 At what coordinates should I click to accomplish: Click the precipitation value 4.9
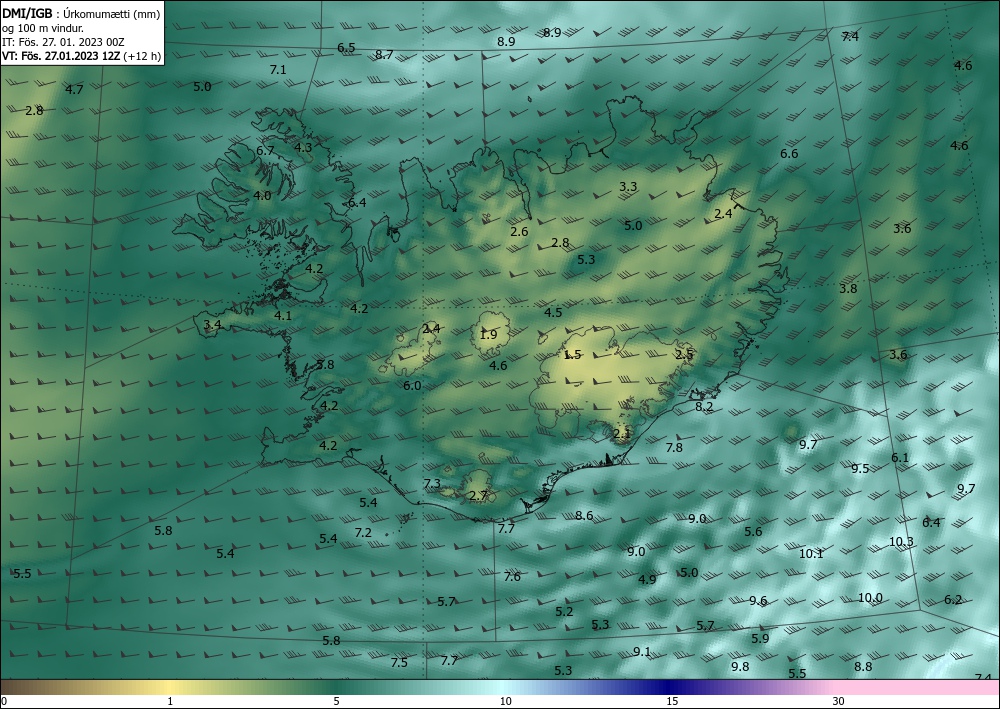647,580
